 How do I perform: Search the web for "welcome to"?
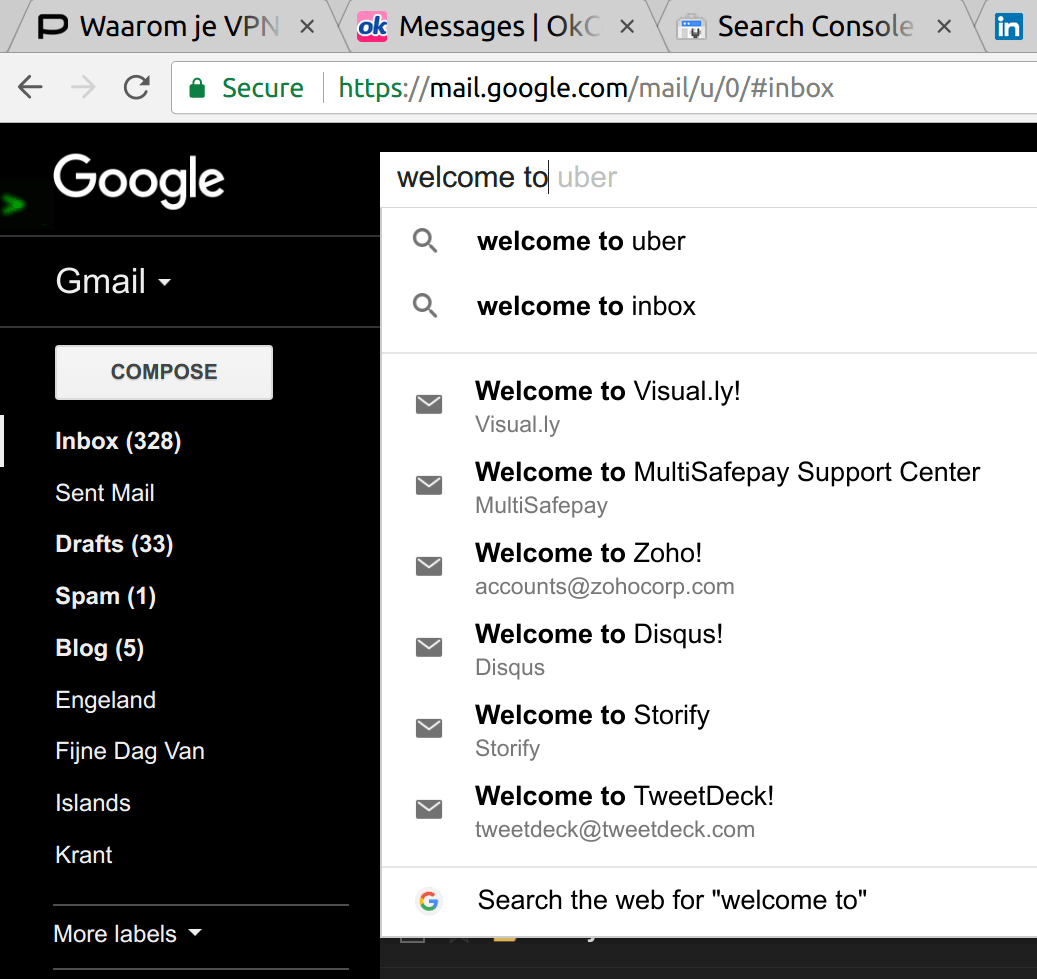click(709, 900)
